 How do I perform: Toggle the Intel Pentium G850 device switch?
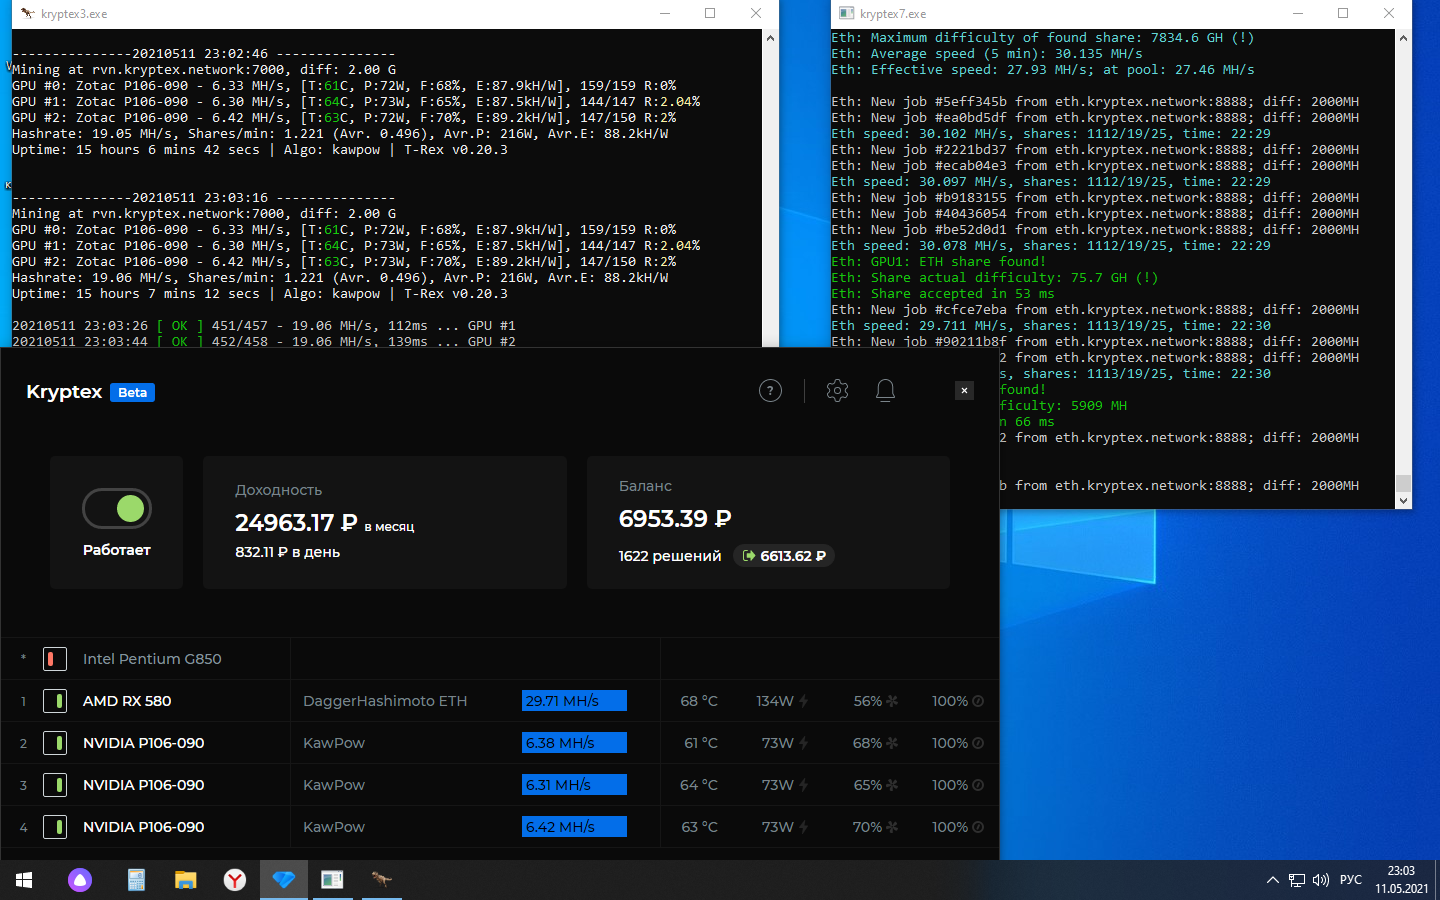(x=55, y=659)
